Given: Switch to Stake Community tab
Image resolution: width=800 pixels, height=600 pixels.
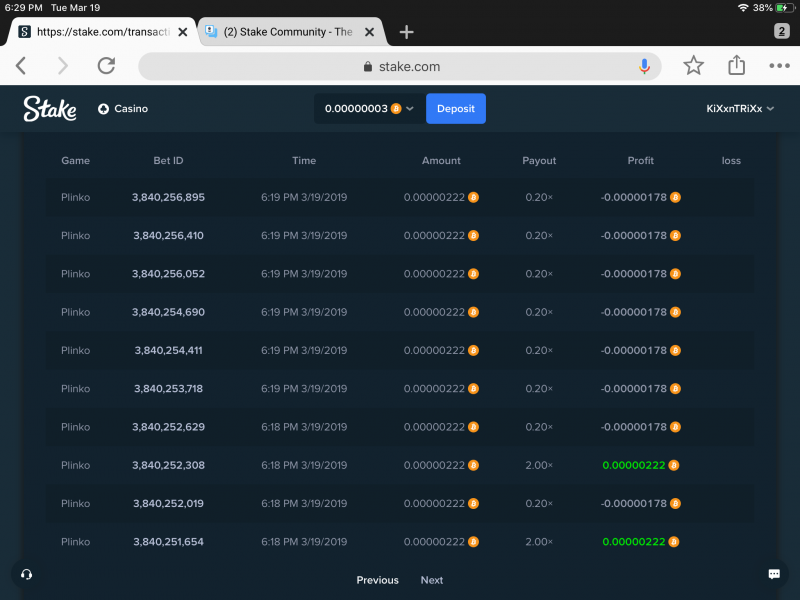Looking at the screenshot, I should pyautogui.click(x=290, y=32).
